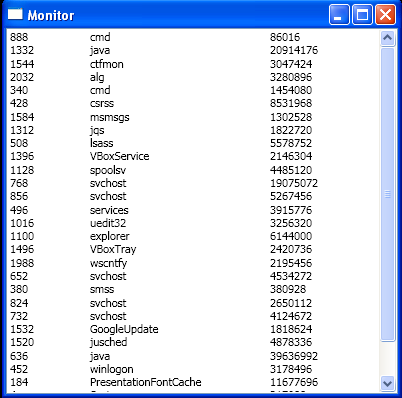Click process ID 340
The width and height of the screenshot is (402, 398).
pos(19,90)
